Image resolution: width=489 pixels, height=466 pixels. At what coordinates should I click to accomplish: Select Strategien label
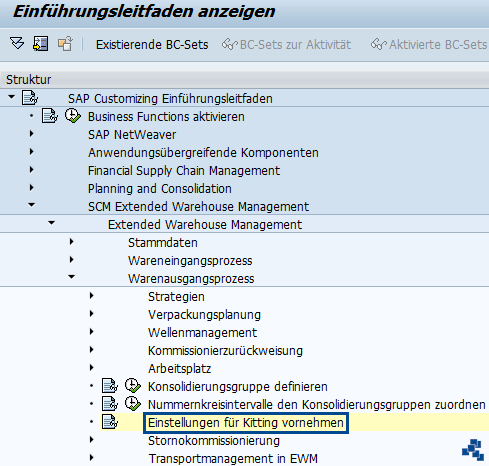pyautogui.click(x=176, y=297)
